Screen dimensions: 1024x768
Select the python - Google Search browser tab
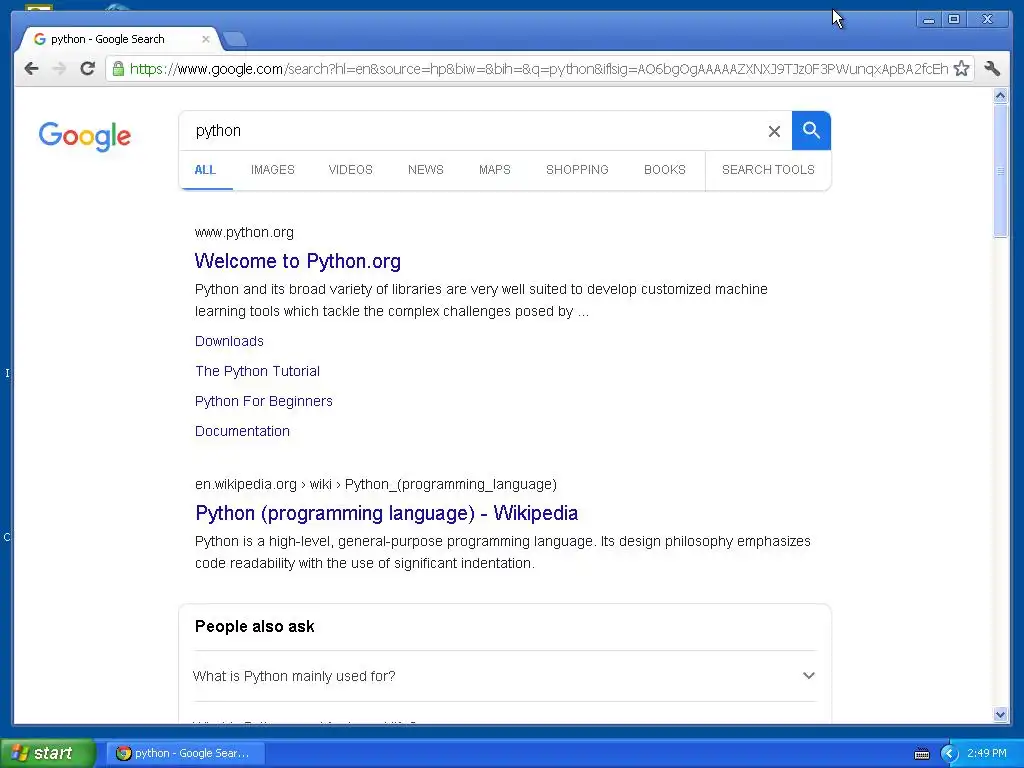[x=118, y=39]
